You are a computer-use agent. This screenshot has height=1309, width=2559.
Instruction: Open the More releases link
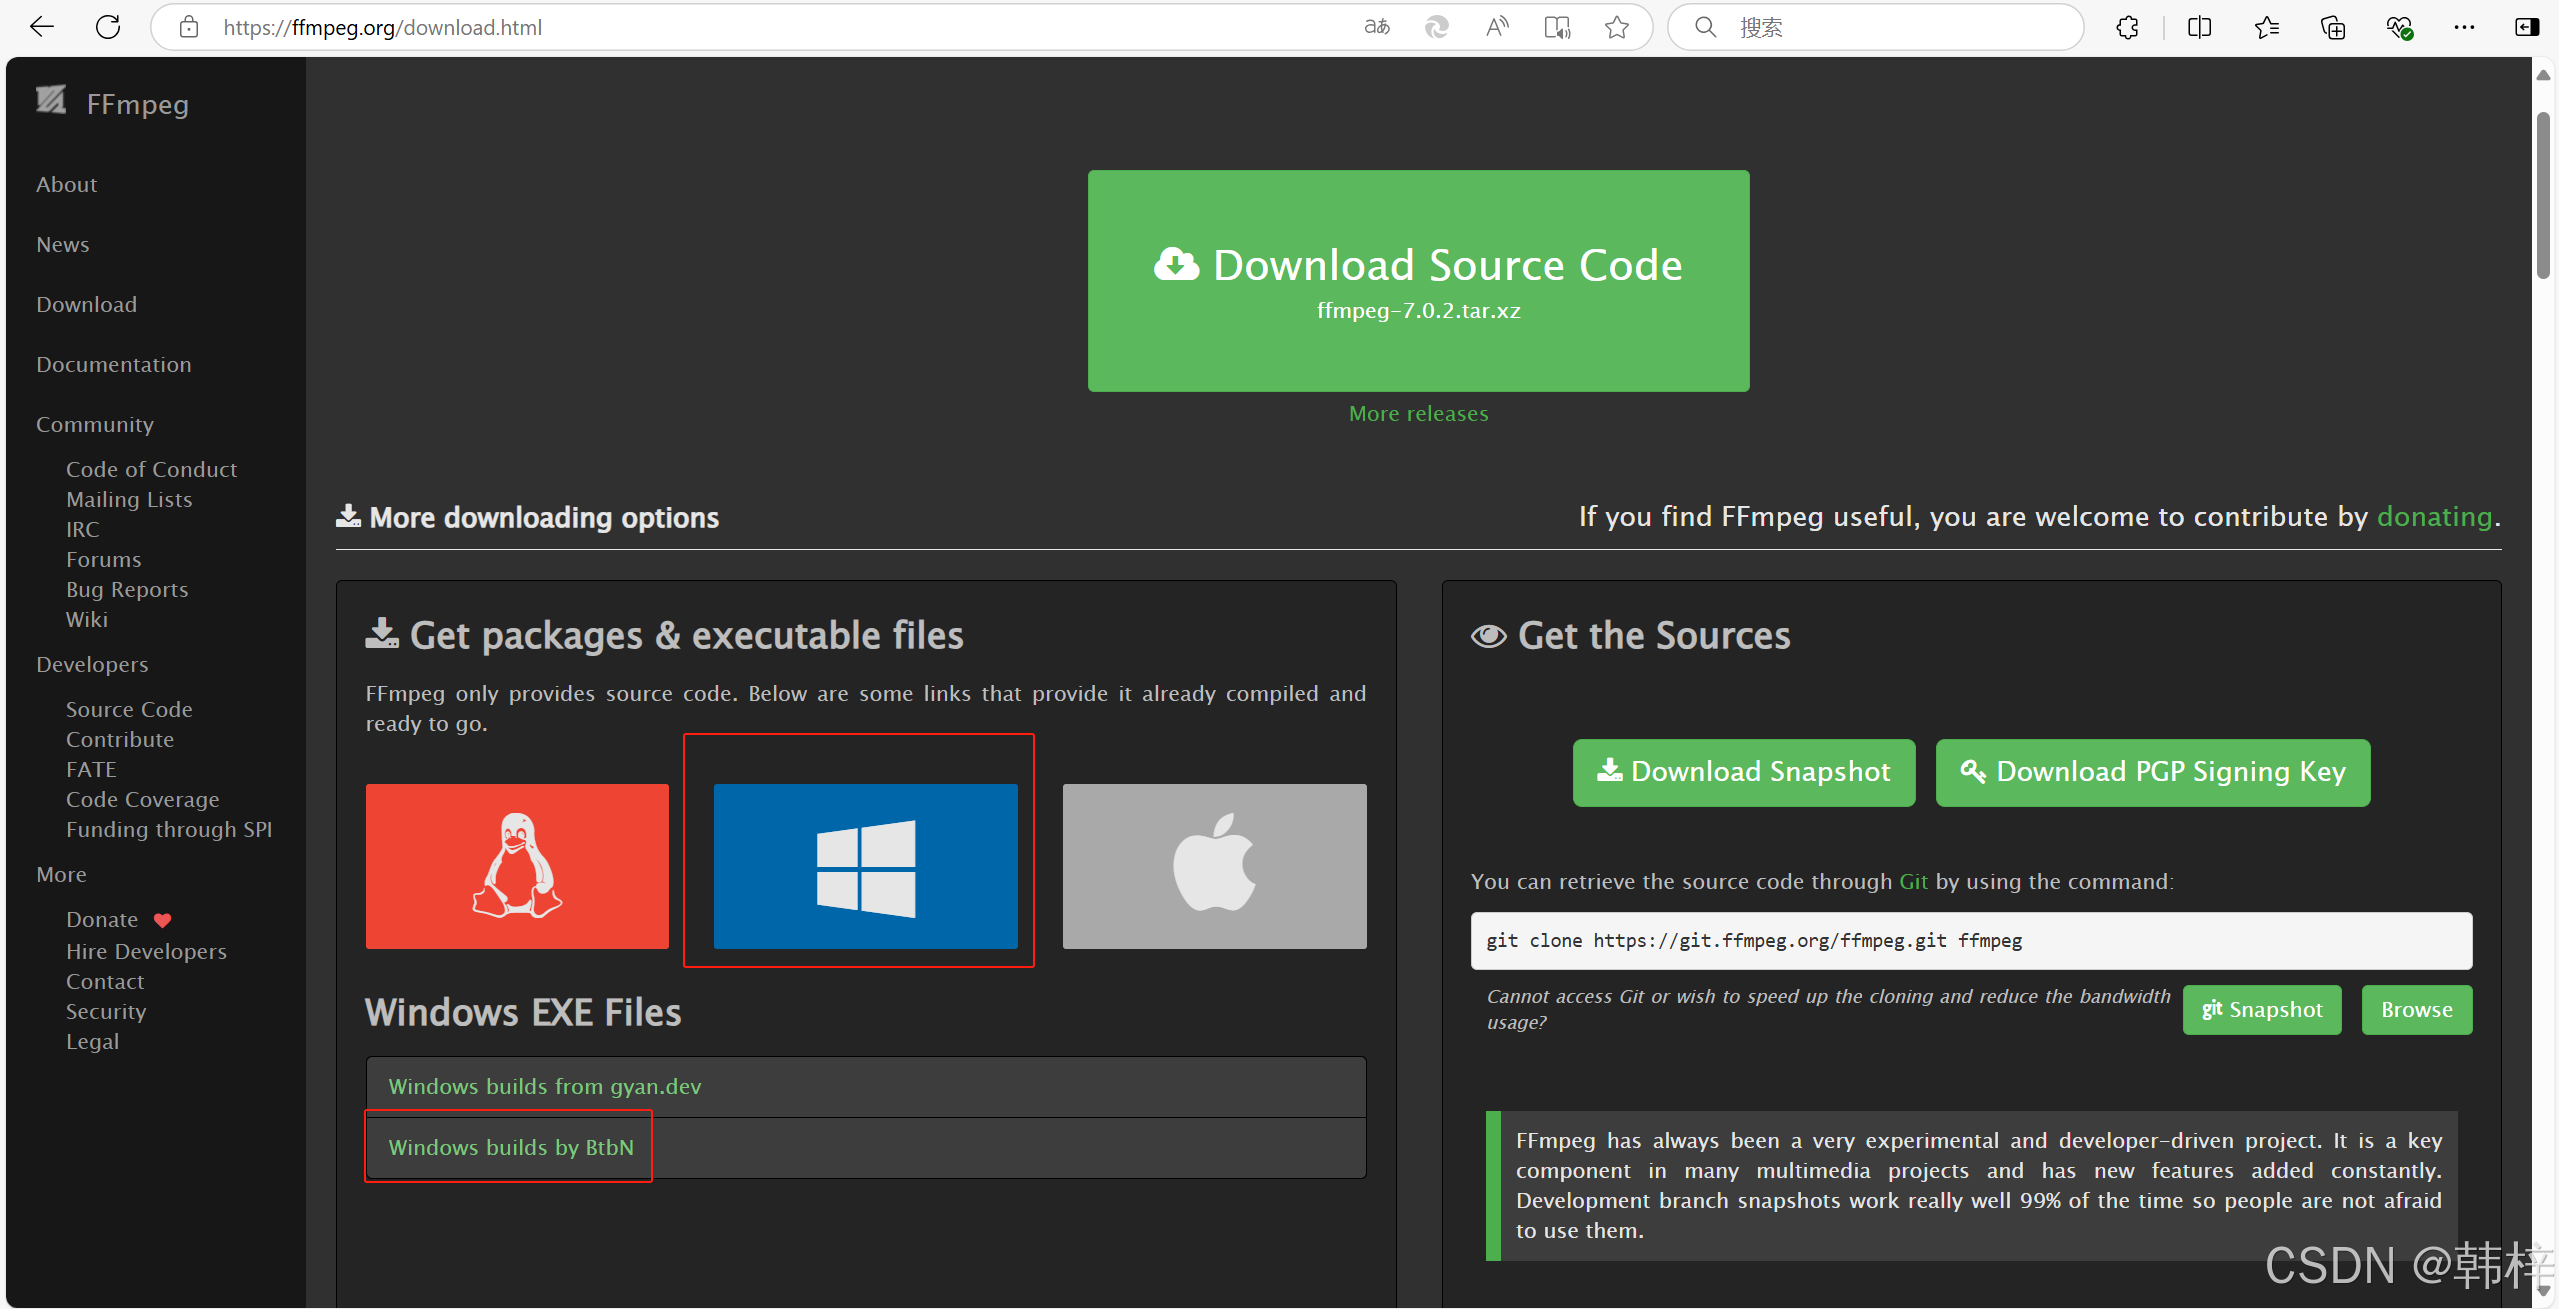1418,414
